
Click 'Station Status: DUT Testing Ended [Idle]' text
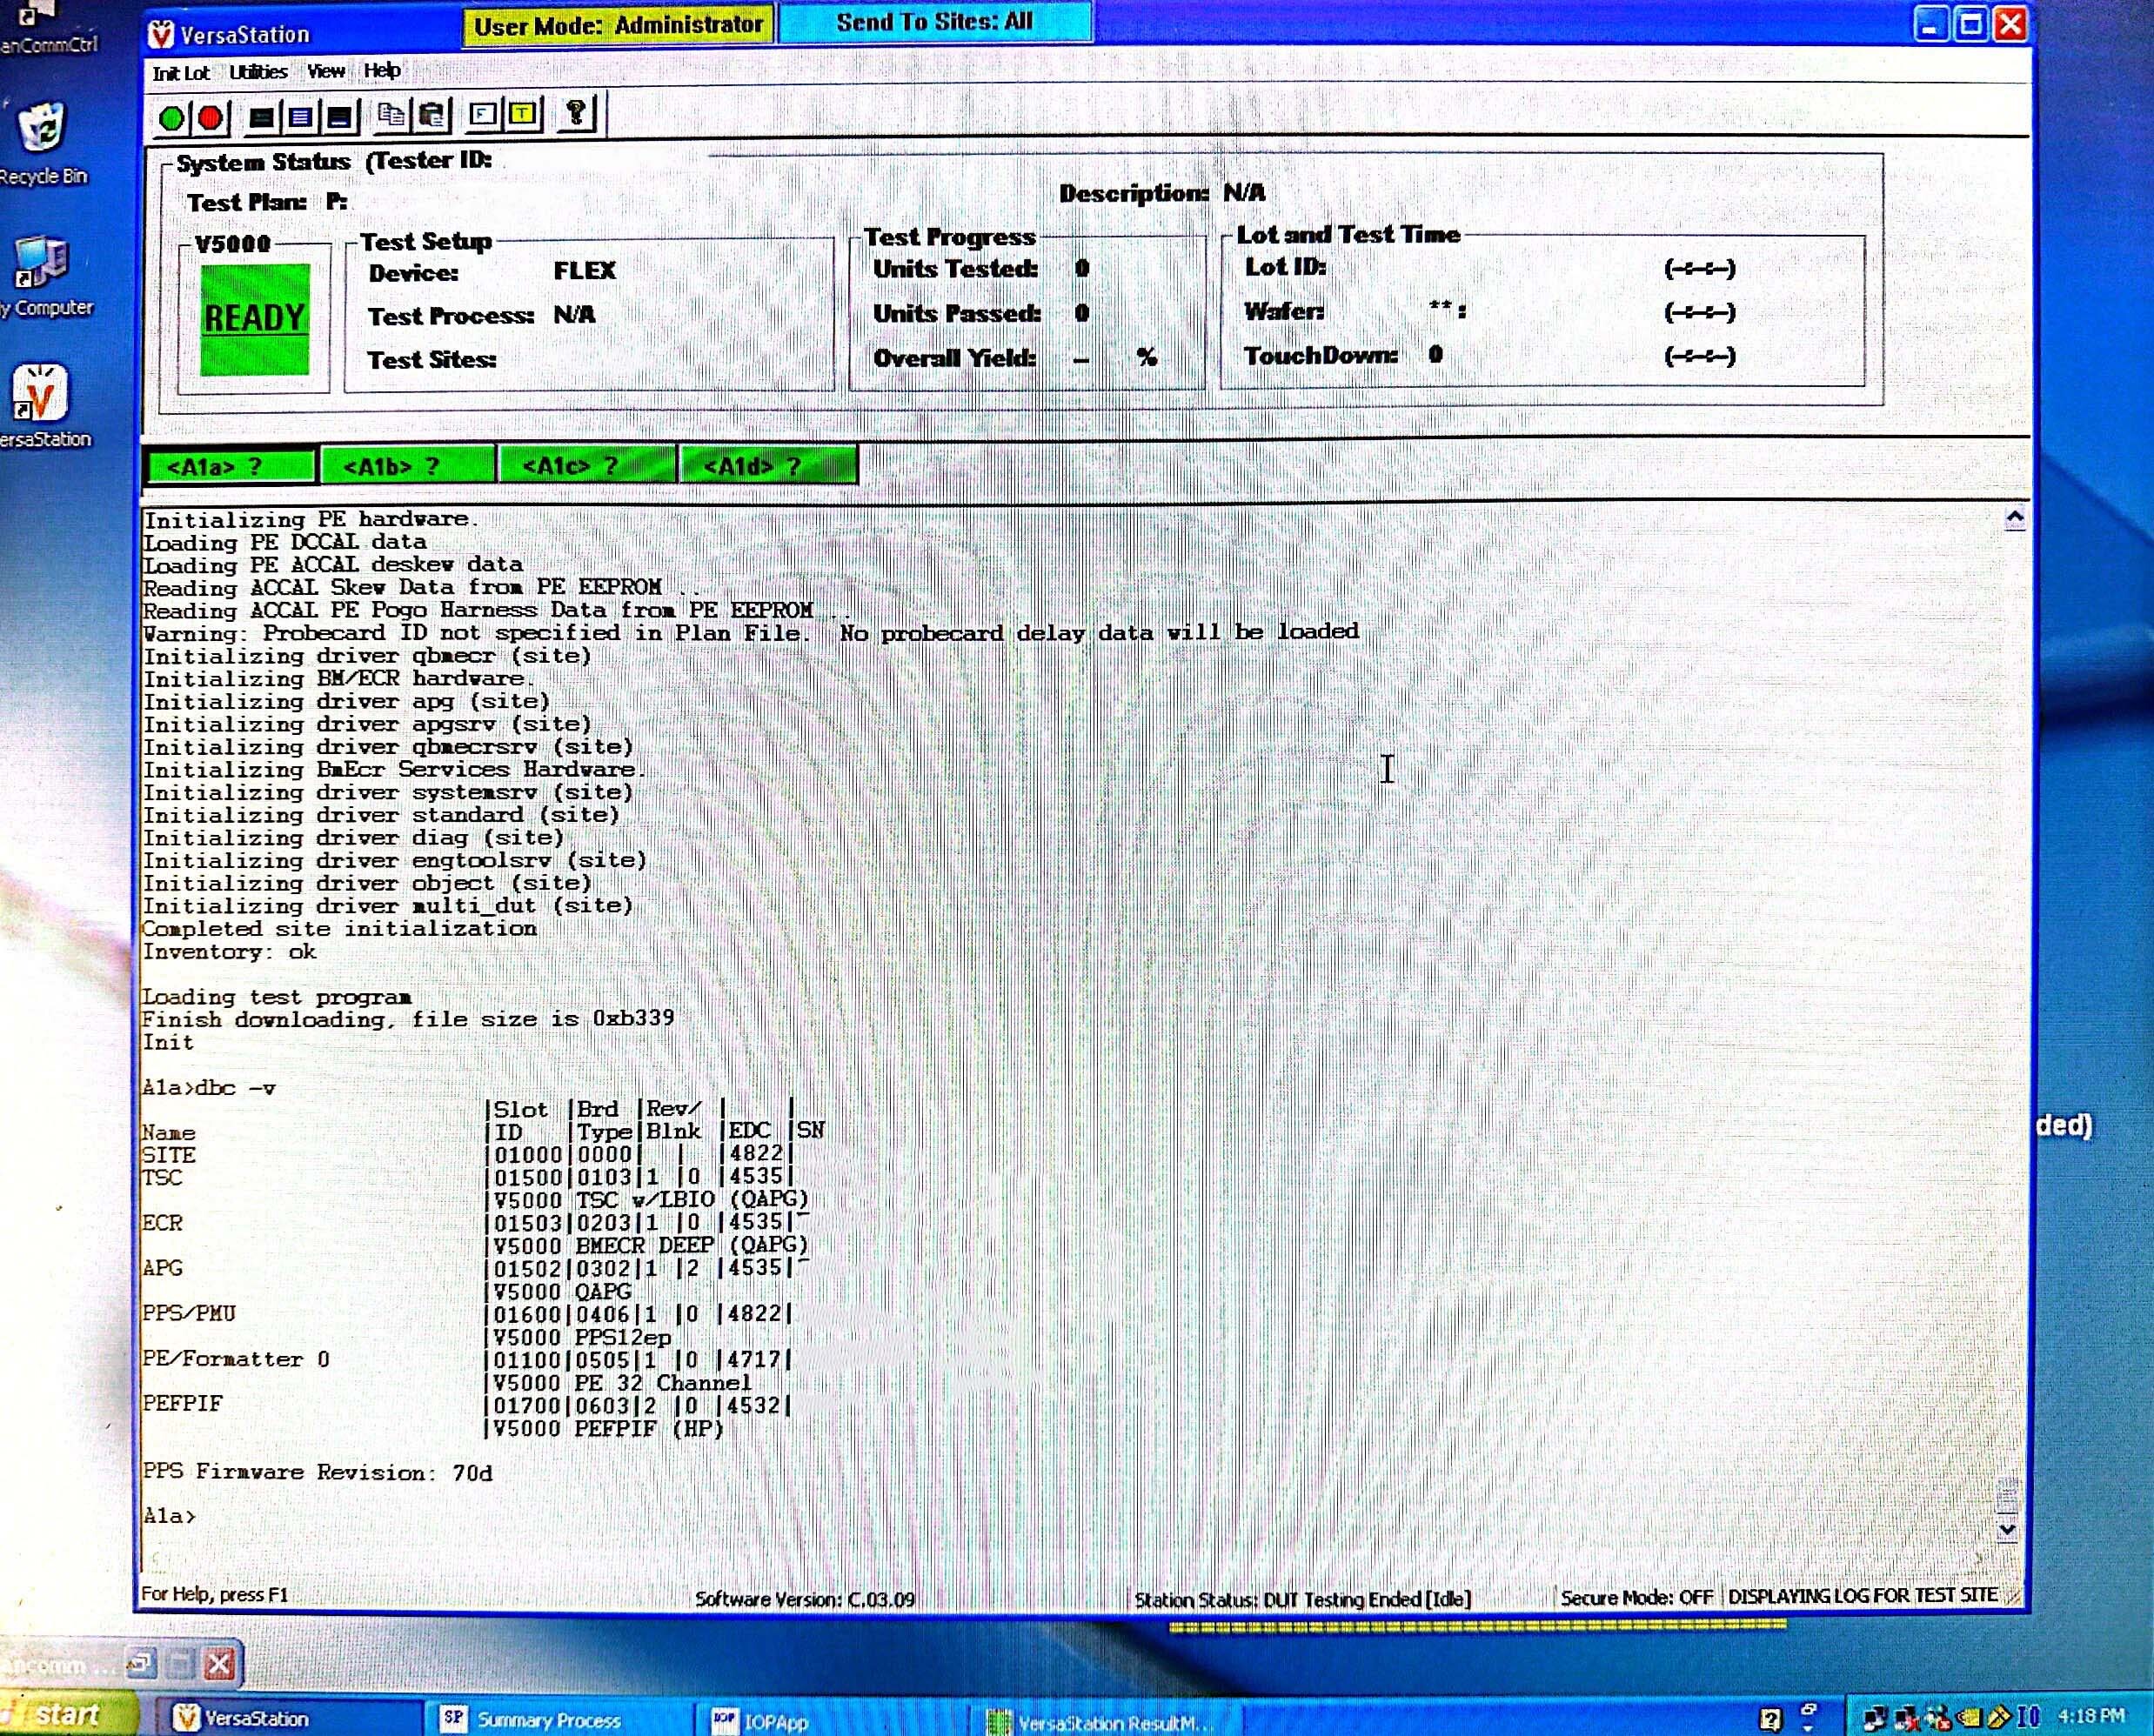point(1302,1599)
